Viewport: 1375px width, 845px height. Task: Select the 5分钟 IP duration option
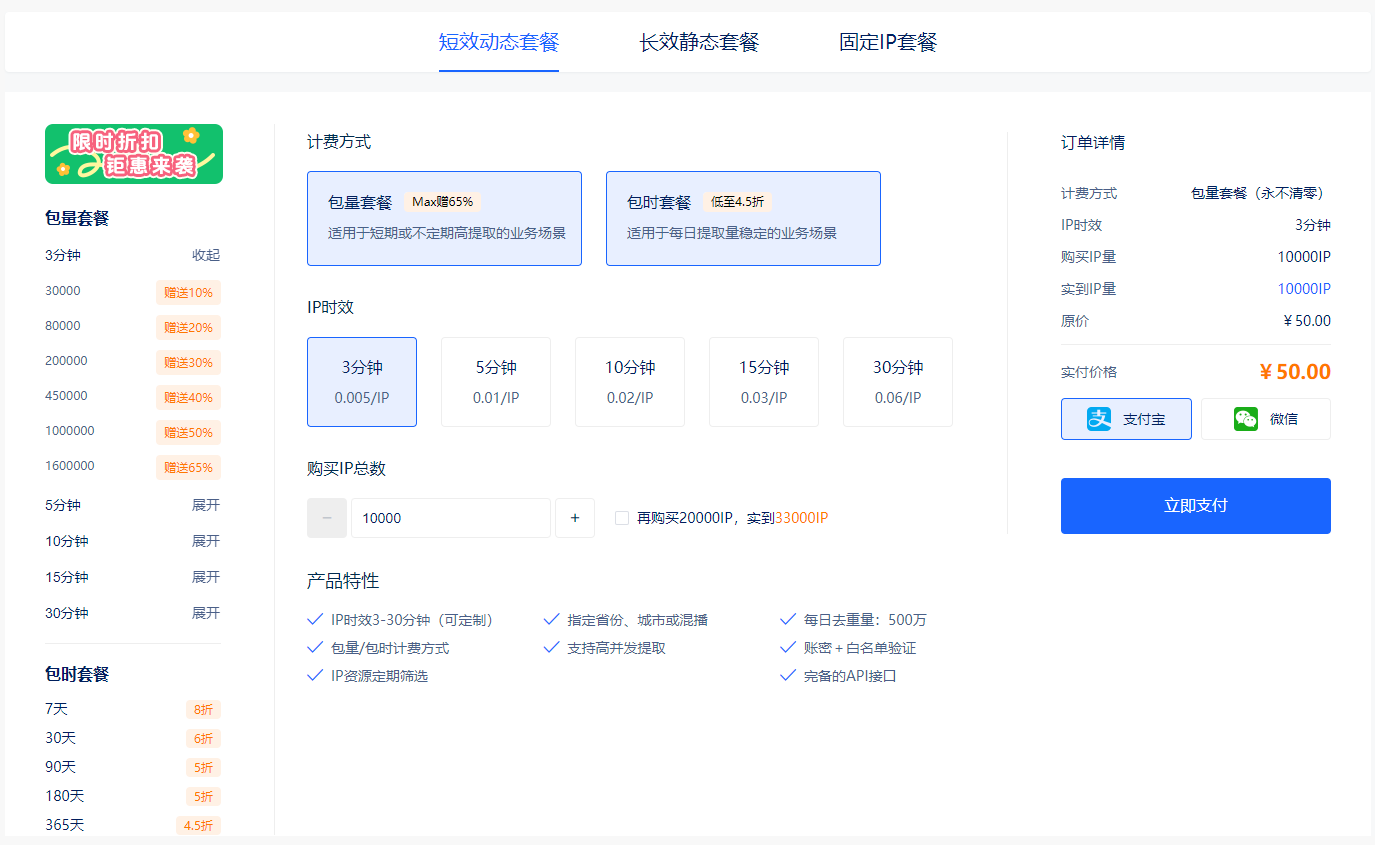496,381
